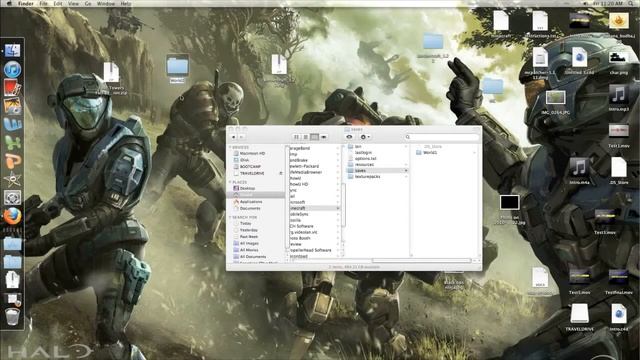Launch Microsoft PowerPoint from the Dock
Viewport: 640px width, 360px height.
tap(12, 161)
